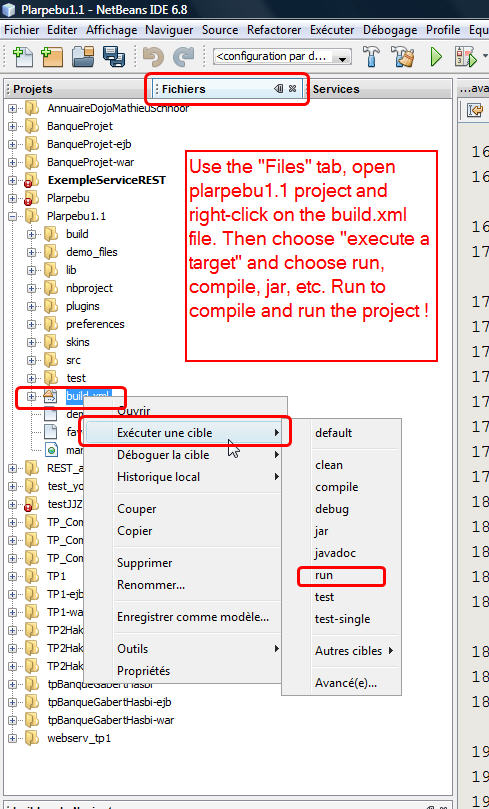Screen dimensions: 489x809
Task: Open the Débogage menu
Action: pos(390,30)
